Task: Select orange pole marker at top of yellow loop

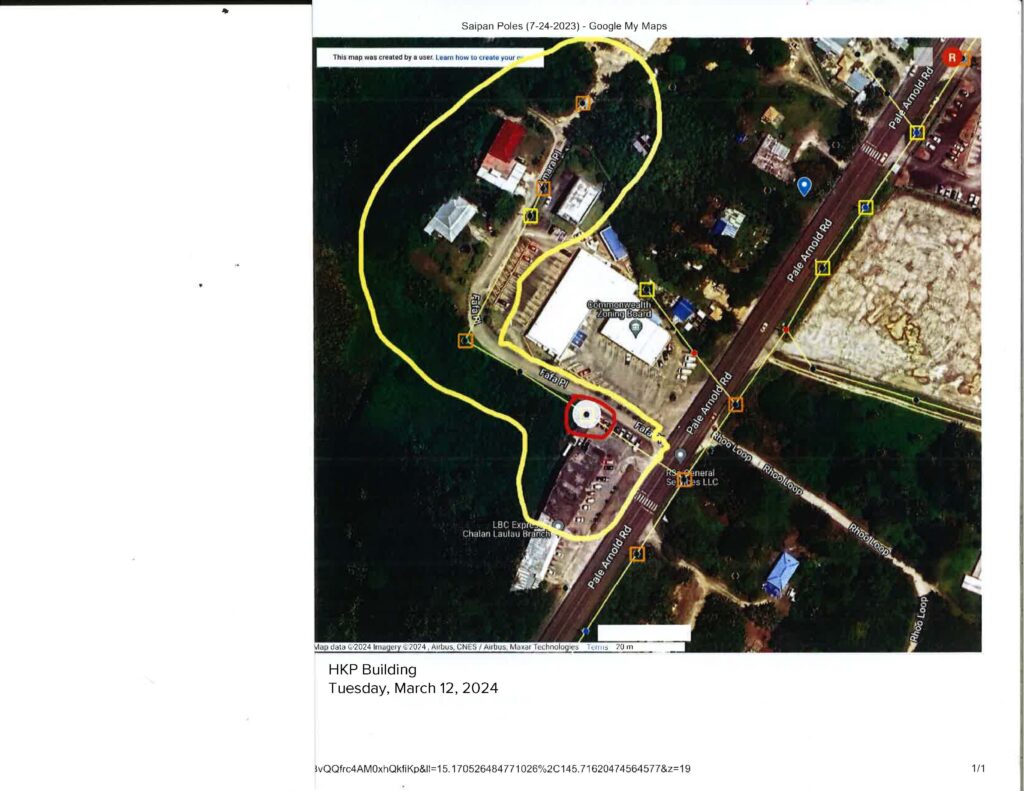Action: (x=583, y=103)
